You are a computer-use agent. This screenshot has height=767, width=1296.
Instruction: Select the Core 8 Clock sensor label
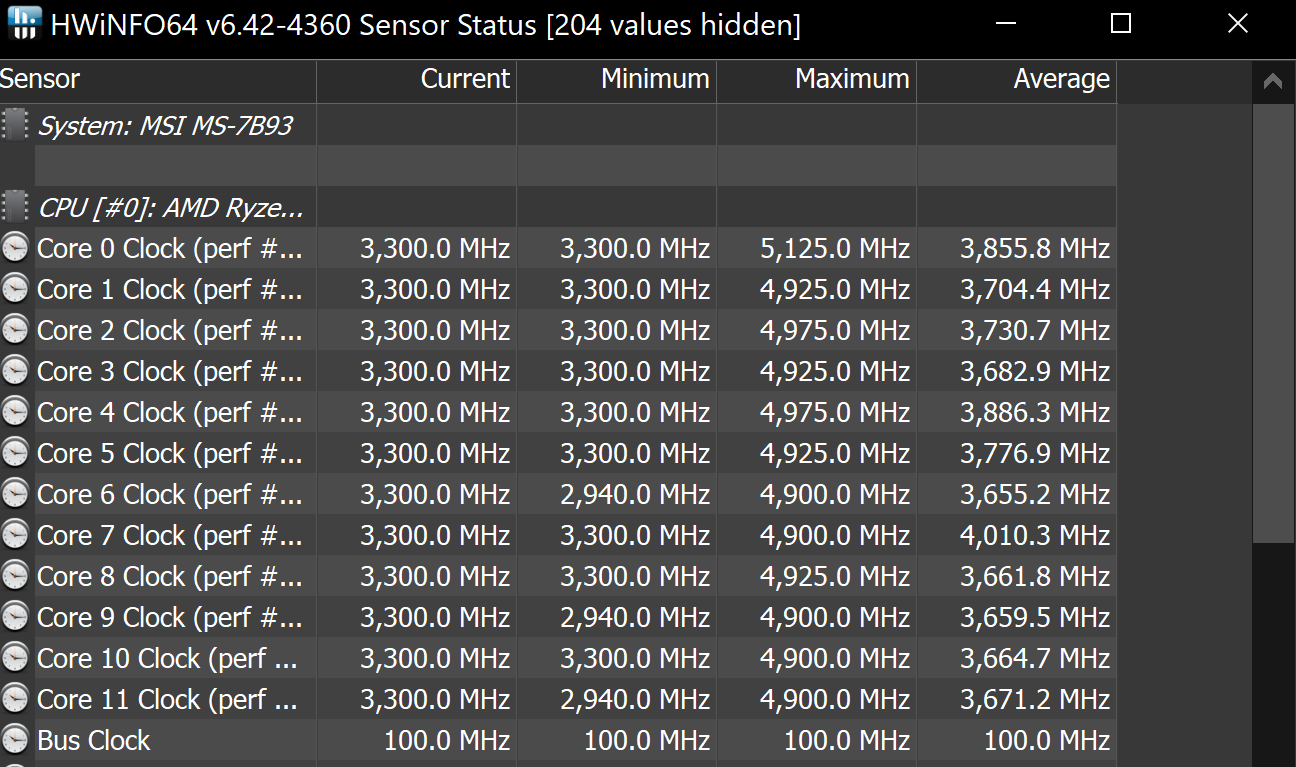coord(169,576)
